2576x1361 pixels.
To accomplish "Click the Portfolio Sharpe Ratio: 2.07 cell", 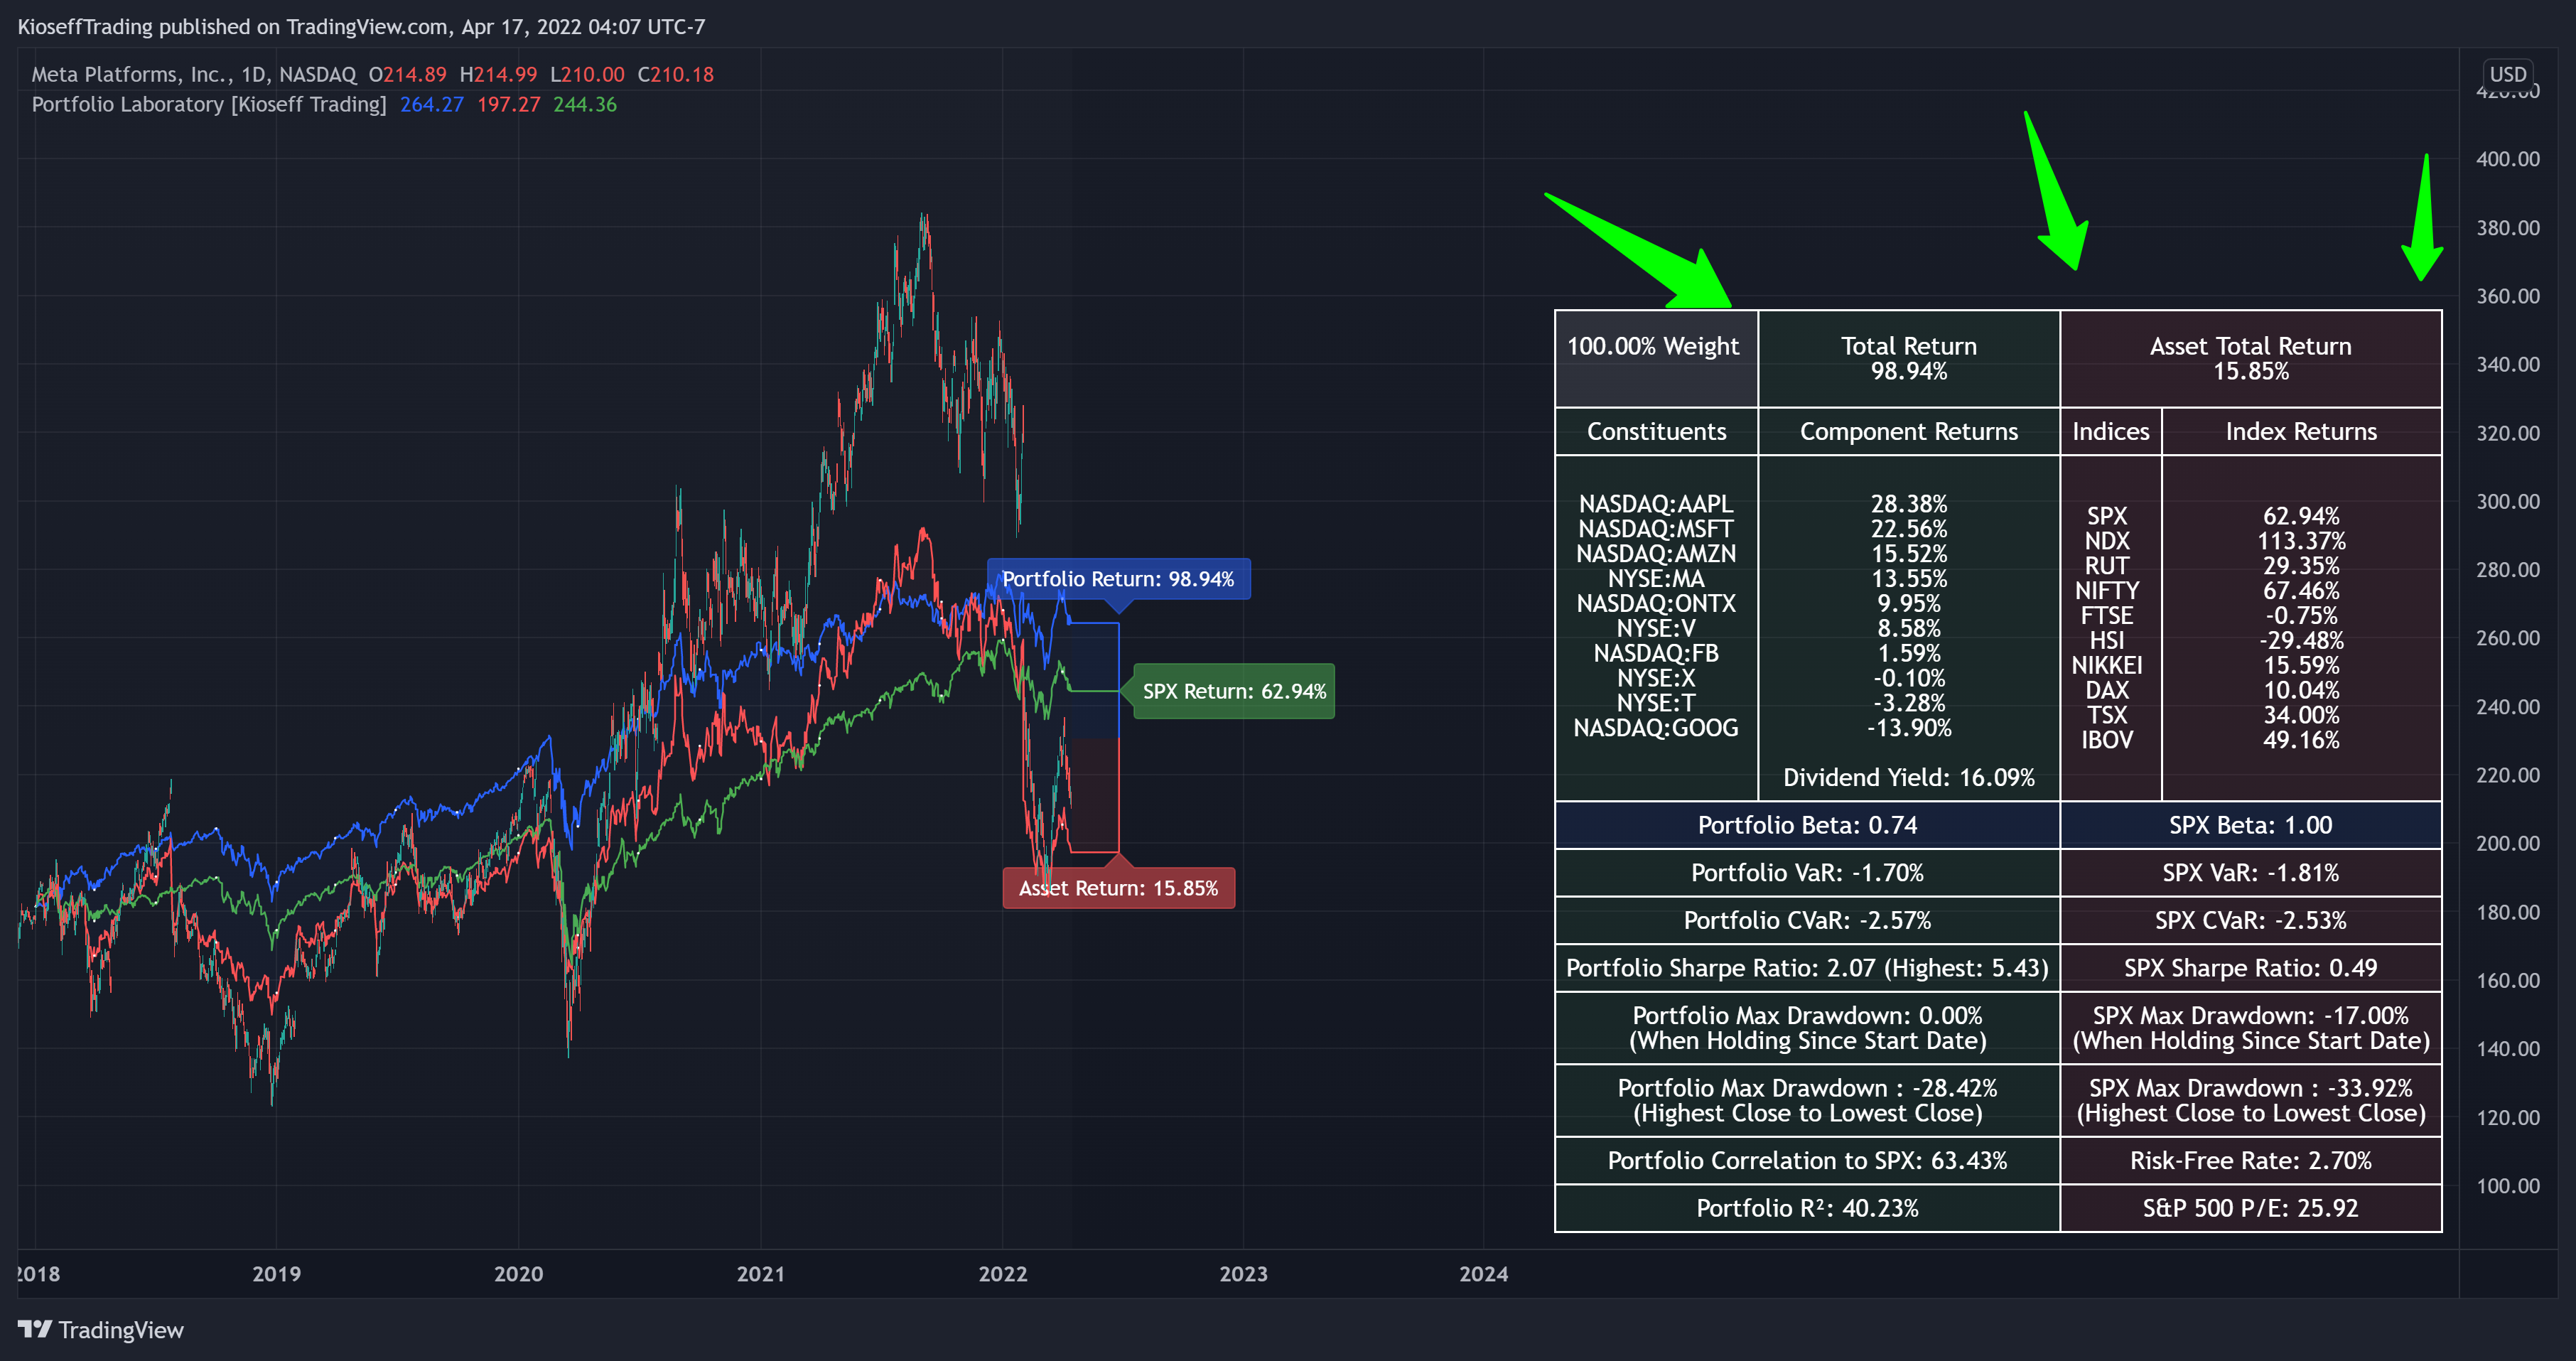I will (1808, 968).
